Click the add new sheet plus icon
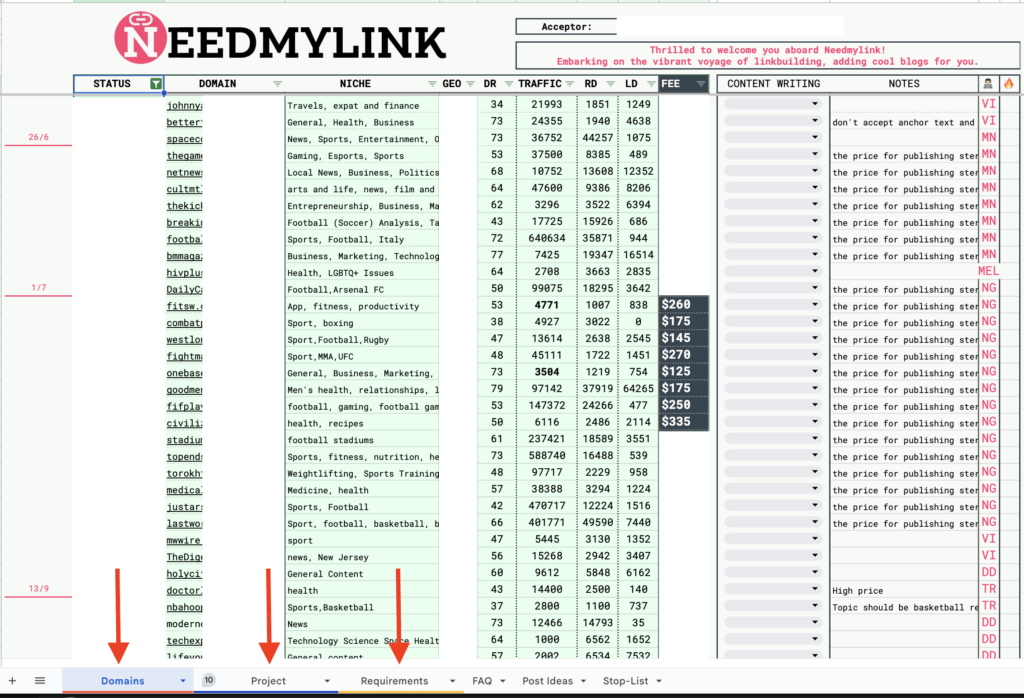Screen dimensions: 1024x698 (x=13, y=681)
